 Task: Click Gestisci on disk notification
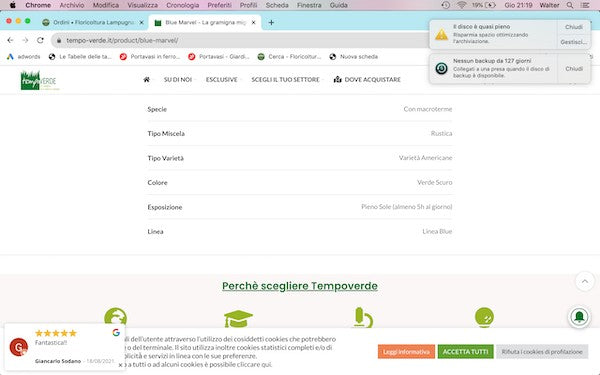tap(574, 42)
